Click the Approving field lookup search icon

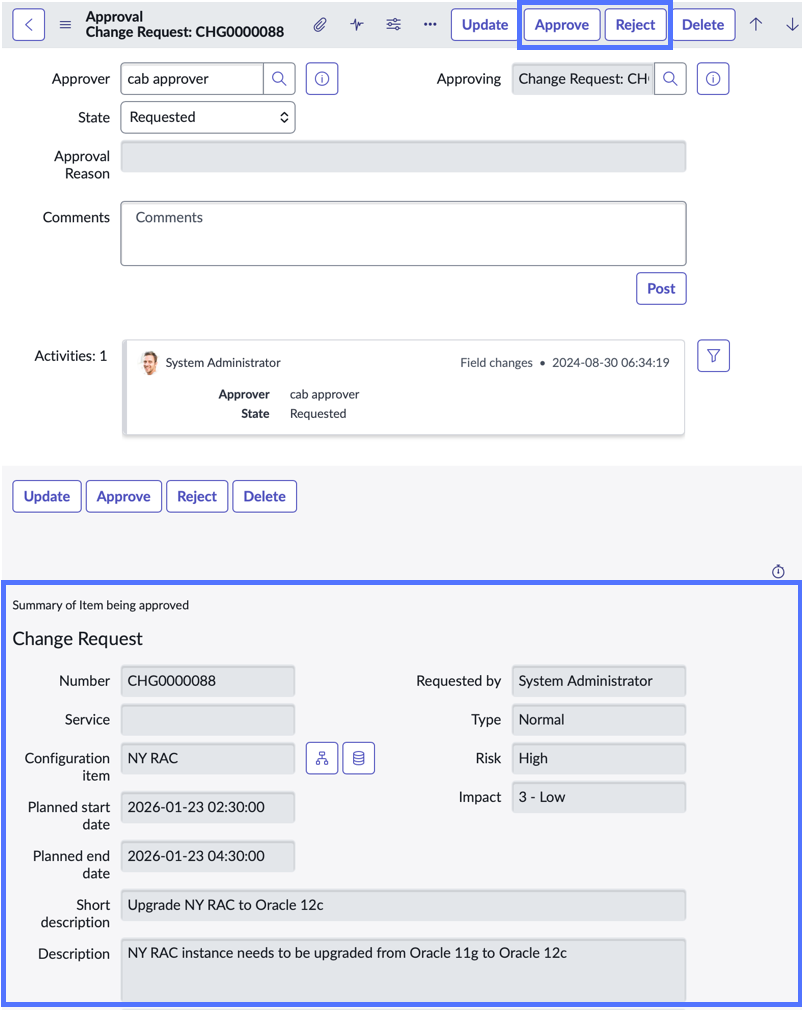click(x=670, y=79)
